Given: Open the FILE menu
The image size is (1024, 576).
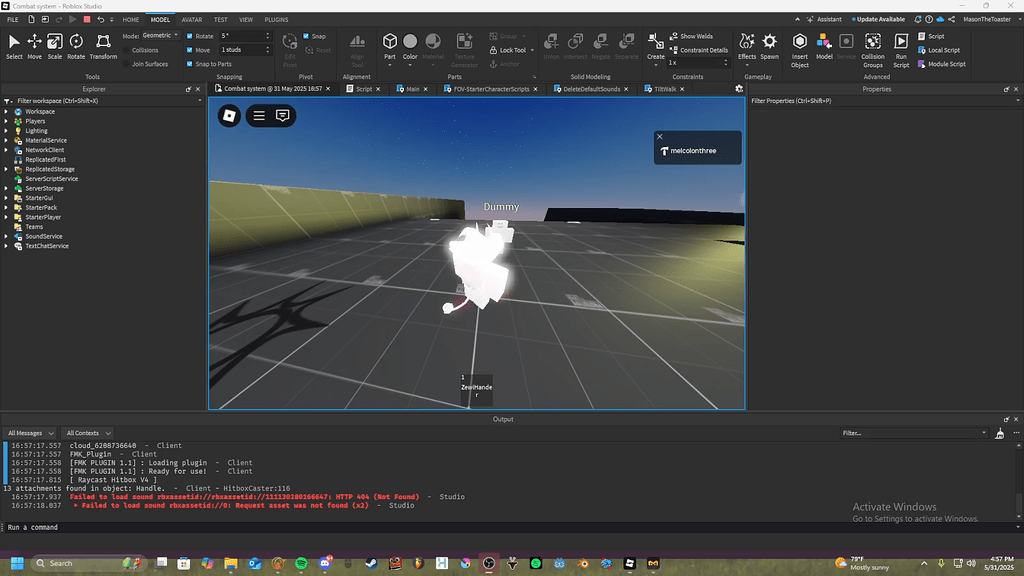Looking at the screenshot, I should click(x=12, y=20).
